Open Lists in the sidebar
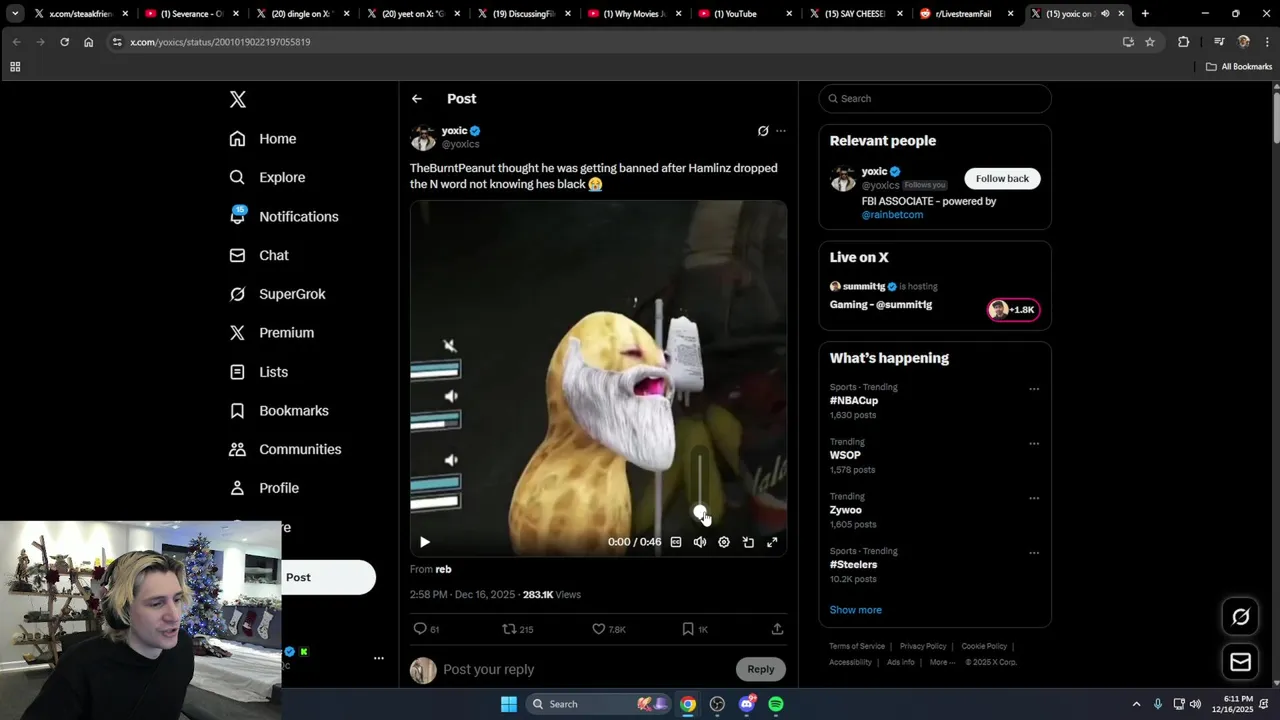Viewport: 1280px width, 720px height. (x=259, y=372)
